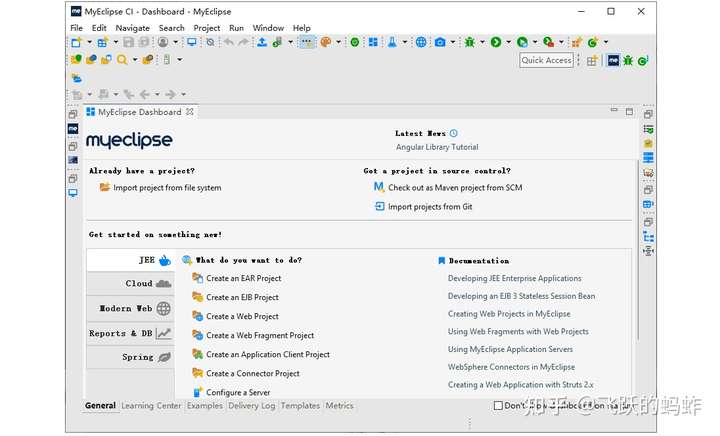Viewport: 720px width, 436px height.
Task: Click the New file toolbar icon
Action: (x=76, y=42)
